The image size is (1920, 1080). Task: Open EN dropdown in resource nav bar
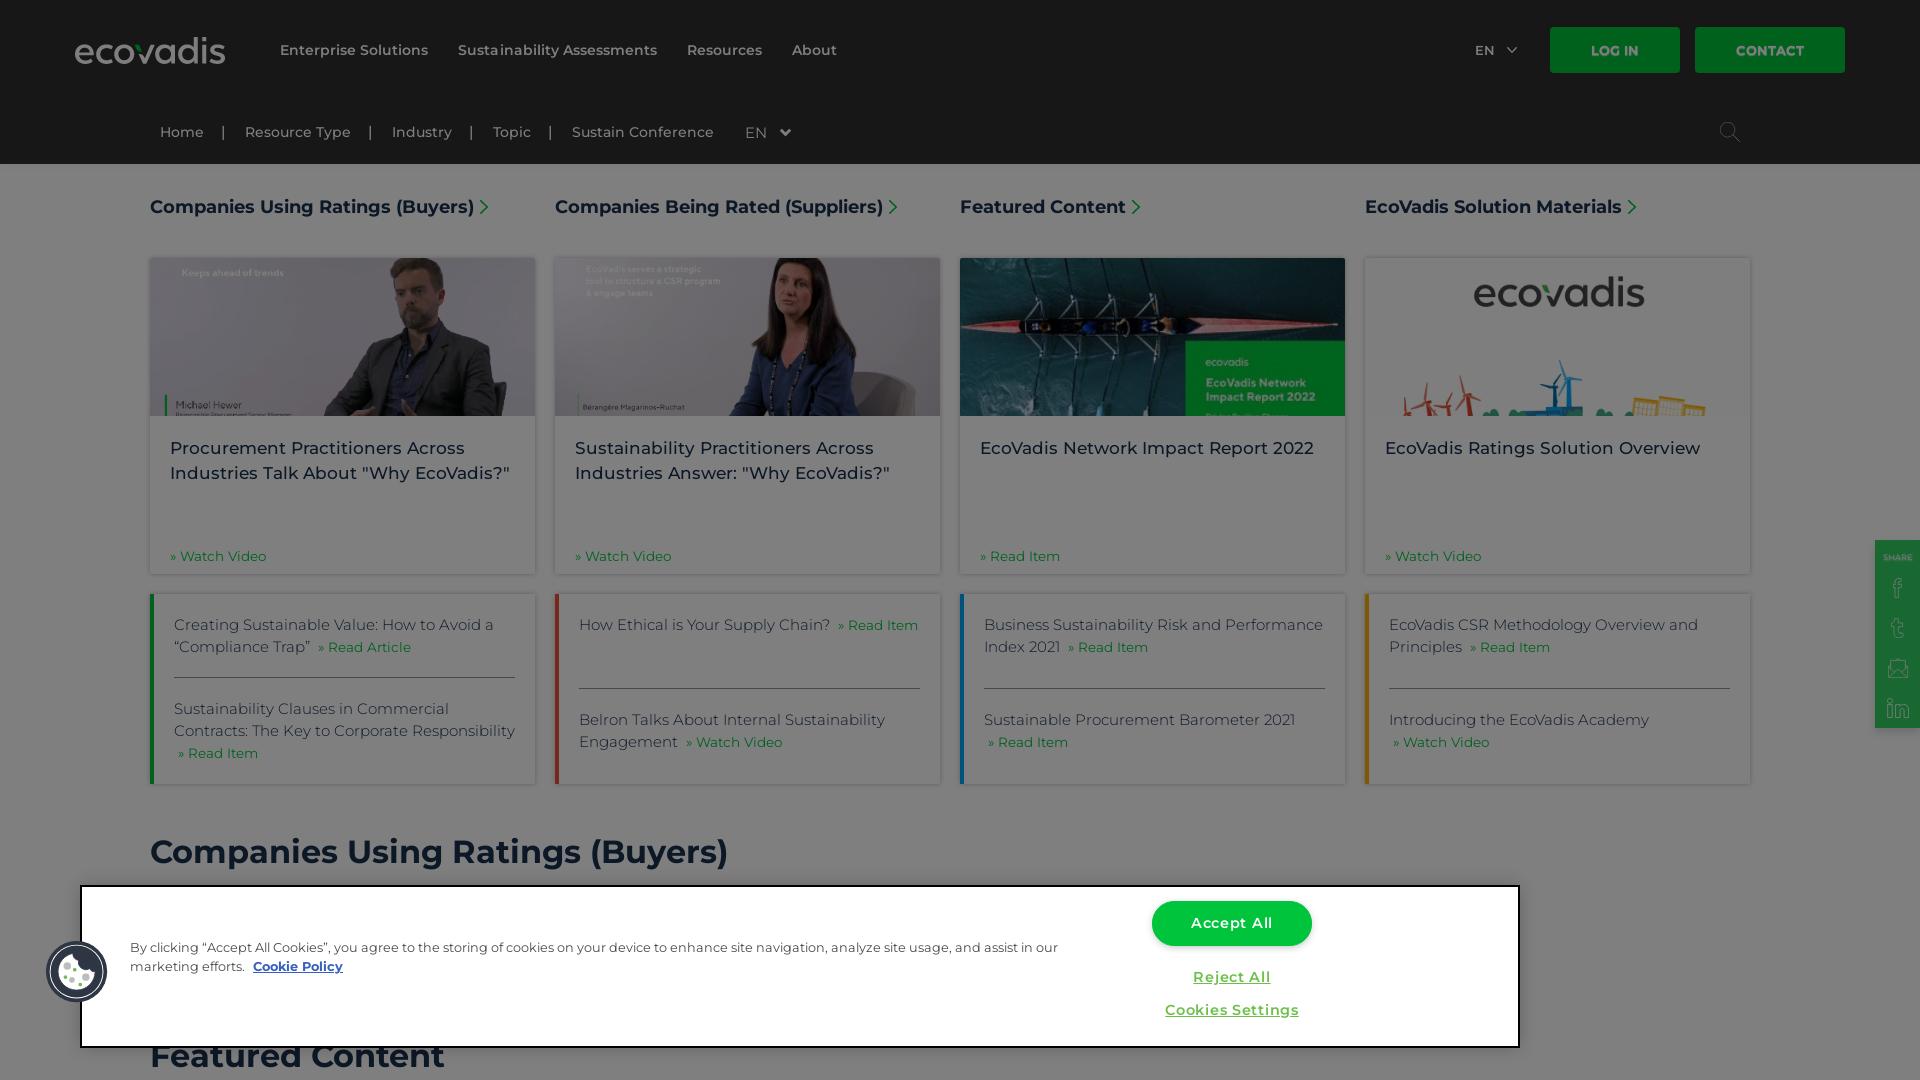click(768, 132)
